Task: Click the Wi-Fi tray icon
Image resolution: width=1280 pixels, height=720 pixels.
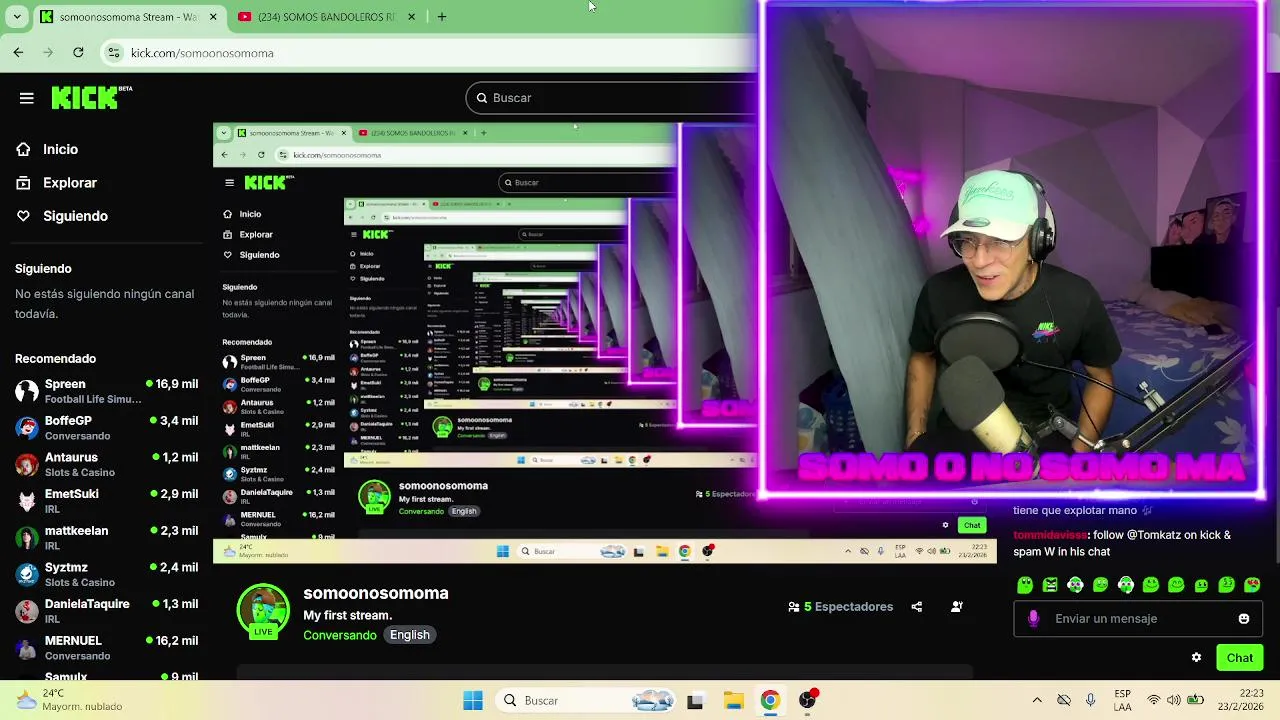Action: [x=1154, y=700]
